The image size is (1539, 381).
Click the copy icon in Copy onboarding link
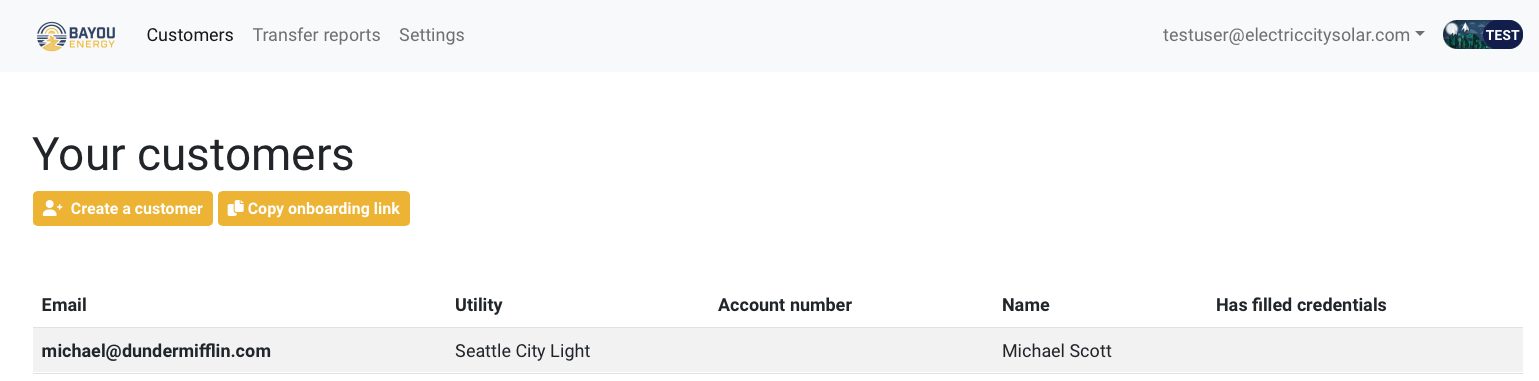tap(236, 209)
